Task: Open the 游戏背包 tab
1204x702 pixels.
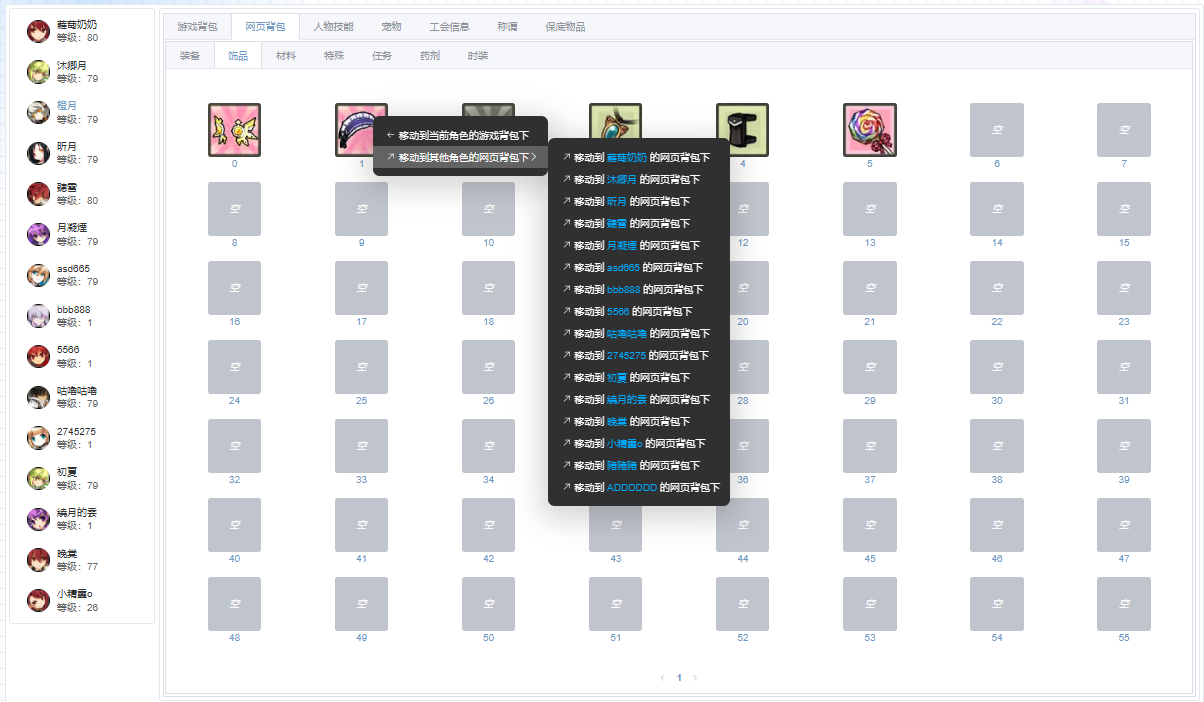Action: (197, 27)
